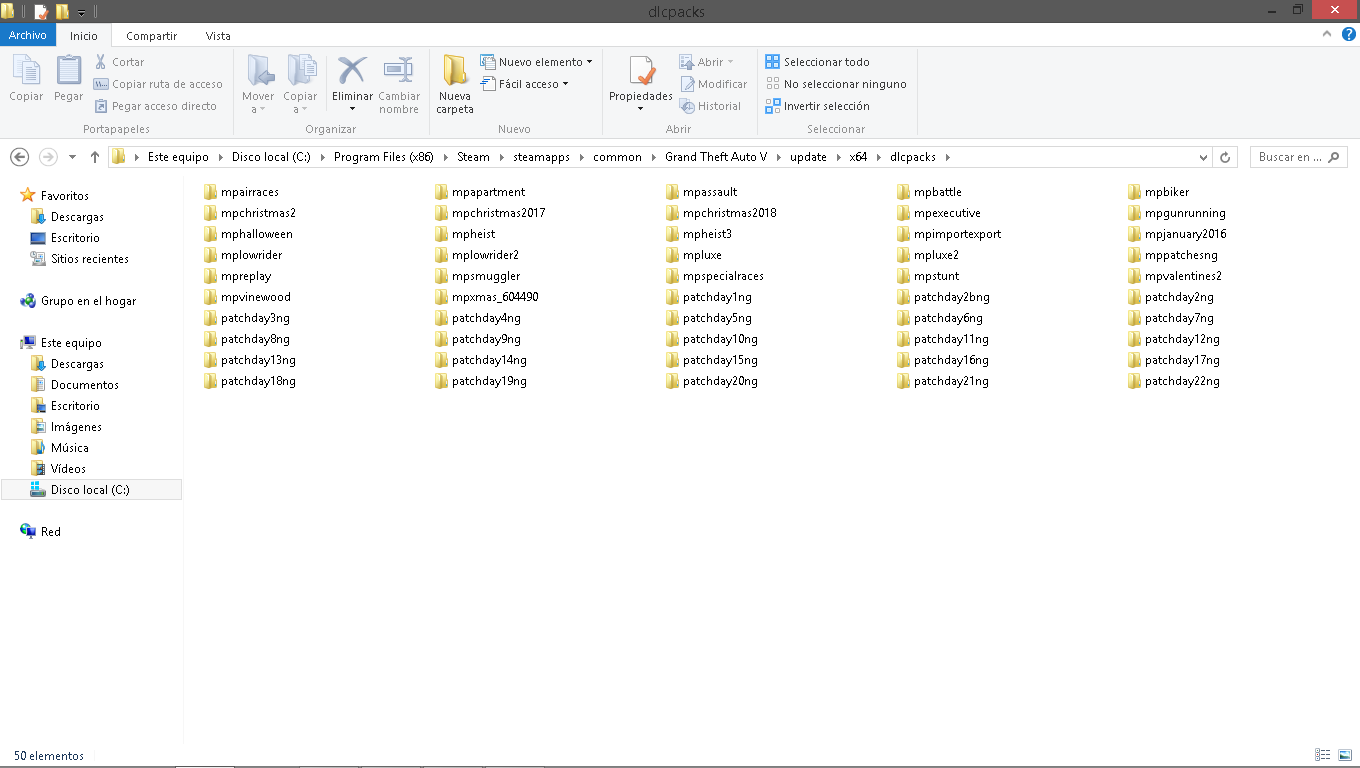Click the back navigation arrow
This screenshot has width=1360, height=768.
click(x=19, y=157)
